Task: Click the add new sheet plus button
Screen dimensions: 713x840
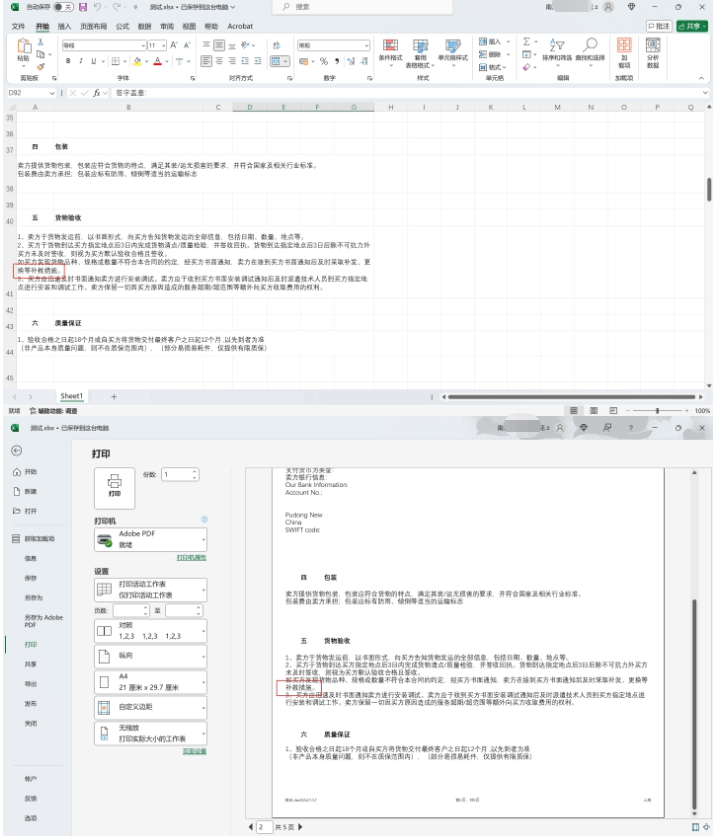Action: pos(114,397)
